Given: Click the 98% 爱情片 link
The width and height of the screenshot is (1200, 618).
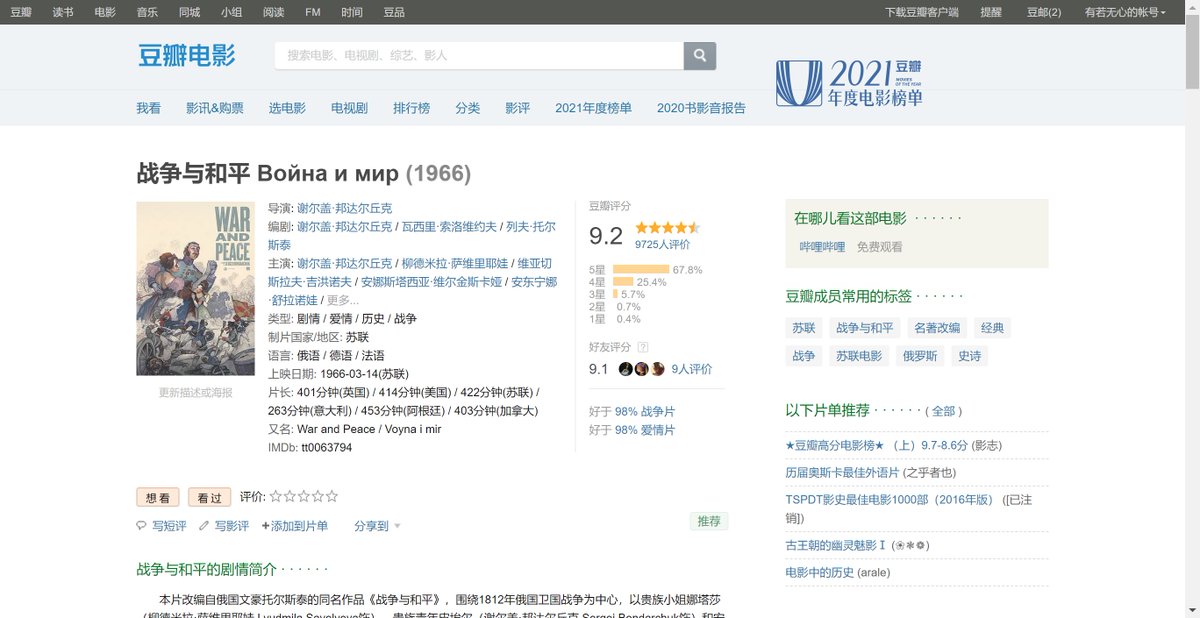Looking at the screenshot, I should pyautogui.click(x=645, y=430).
